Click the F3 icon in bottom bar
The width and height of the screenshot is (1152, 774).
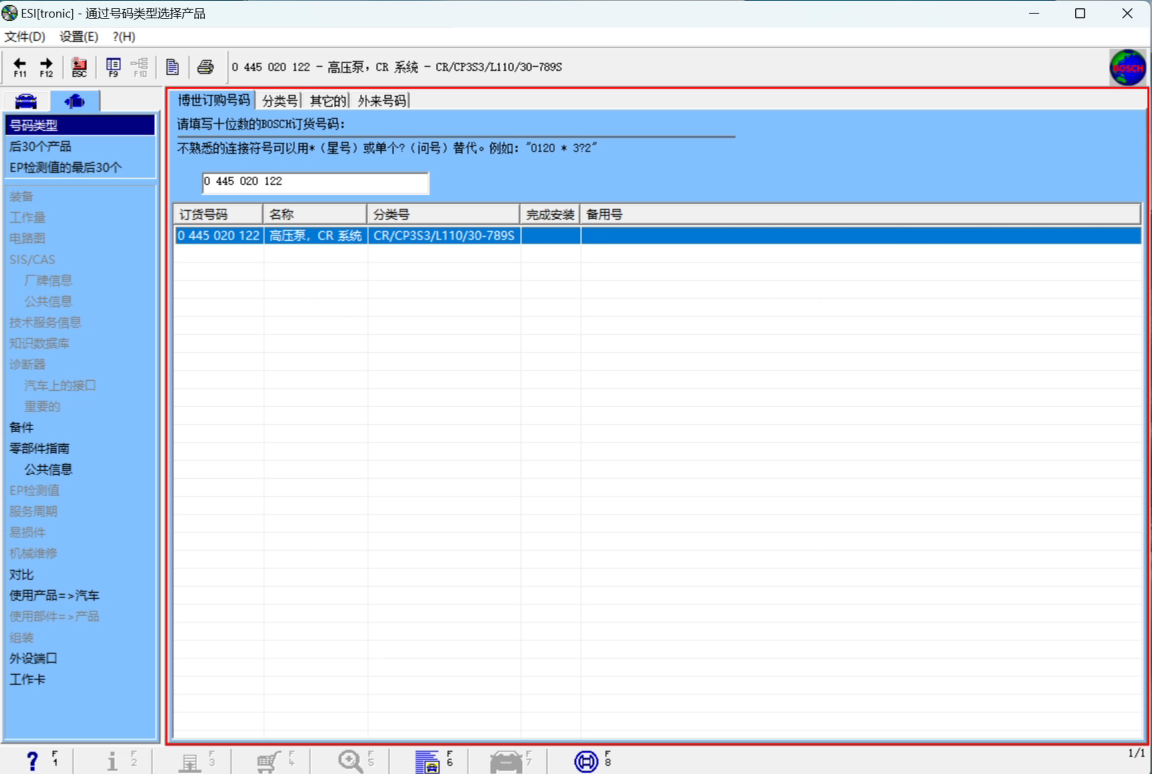190,761
